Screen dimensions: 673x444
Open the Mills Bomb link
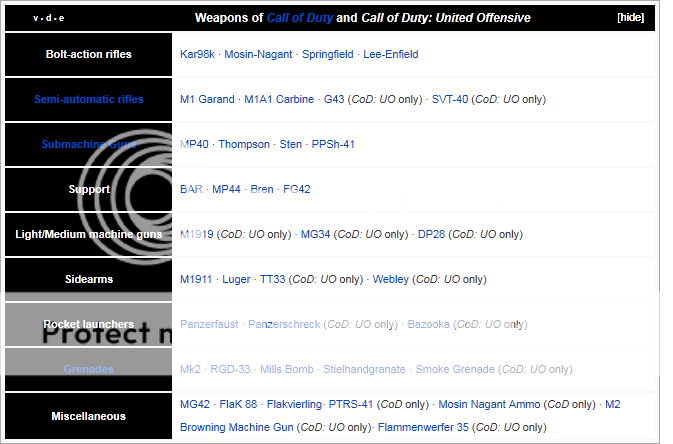click(287, 369)
